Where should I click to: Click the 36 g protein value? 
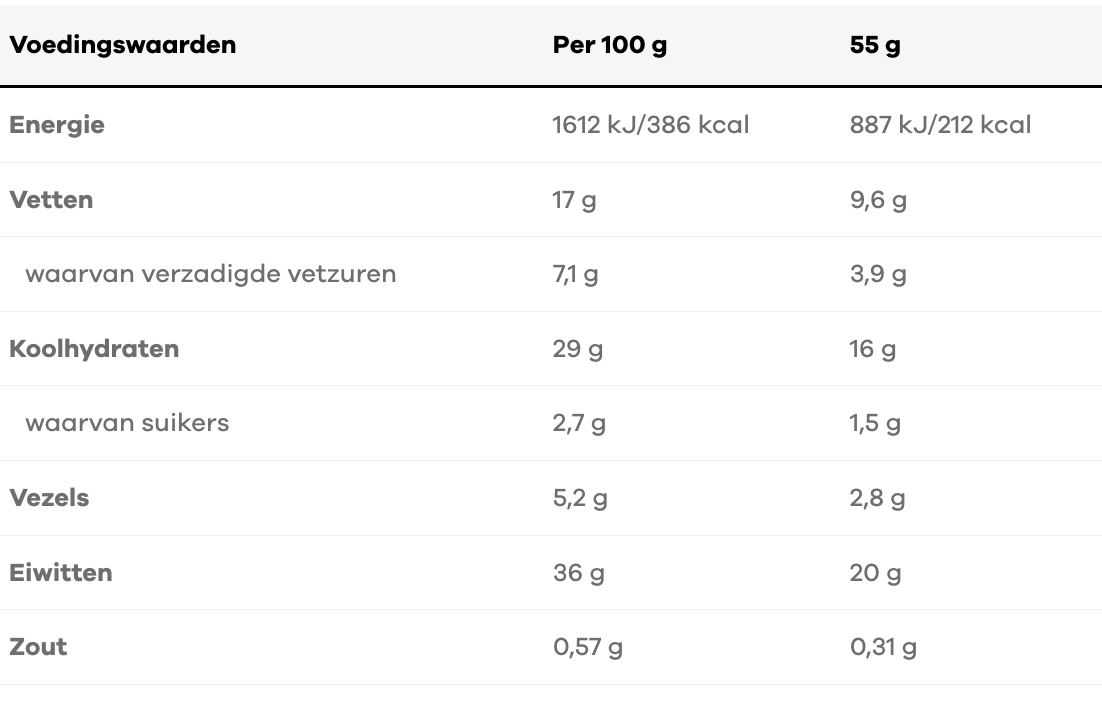[578, 573]
